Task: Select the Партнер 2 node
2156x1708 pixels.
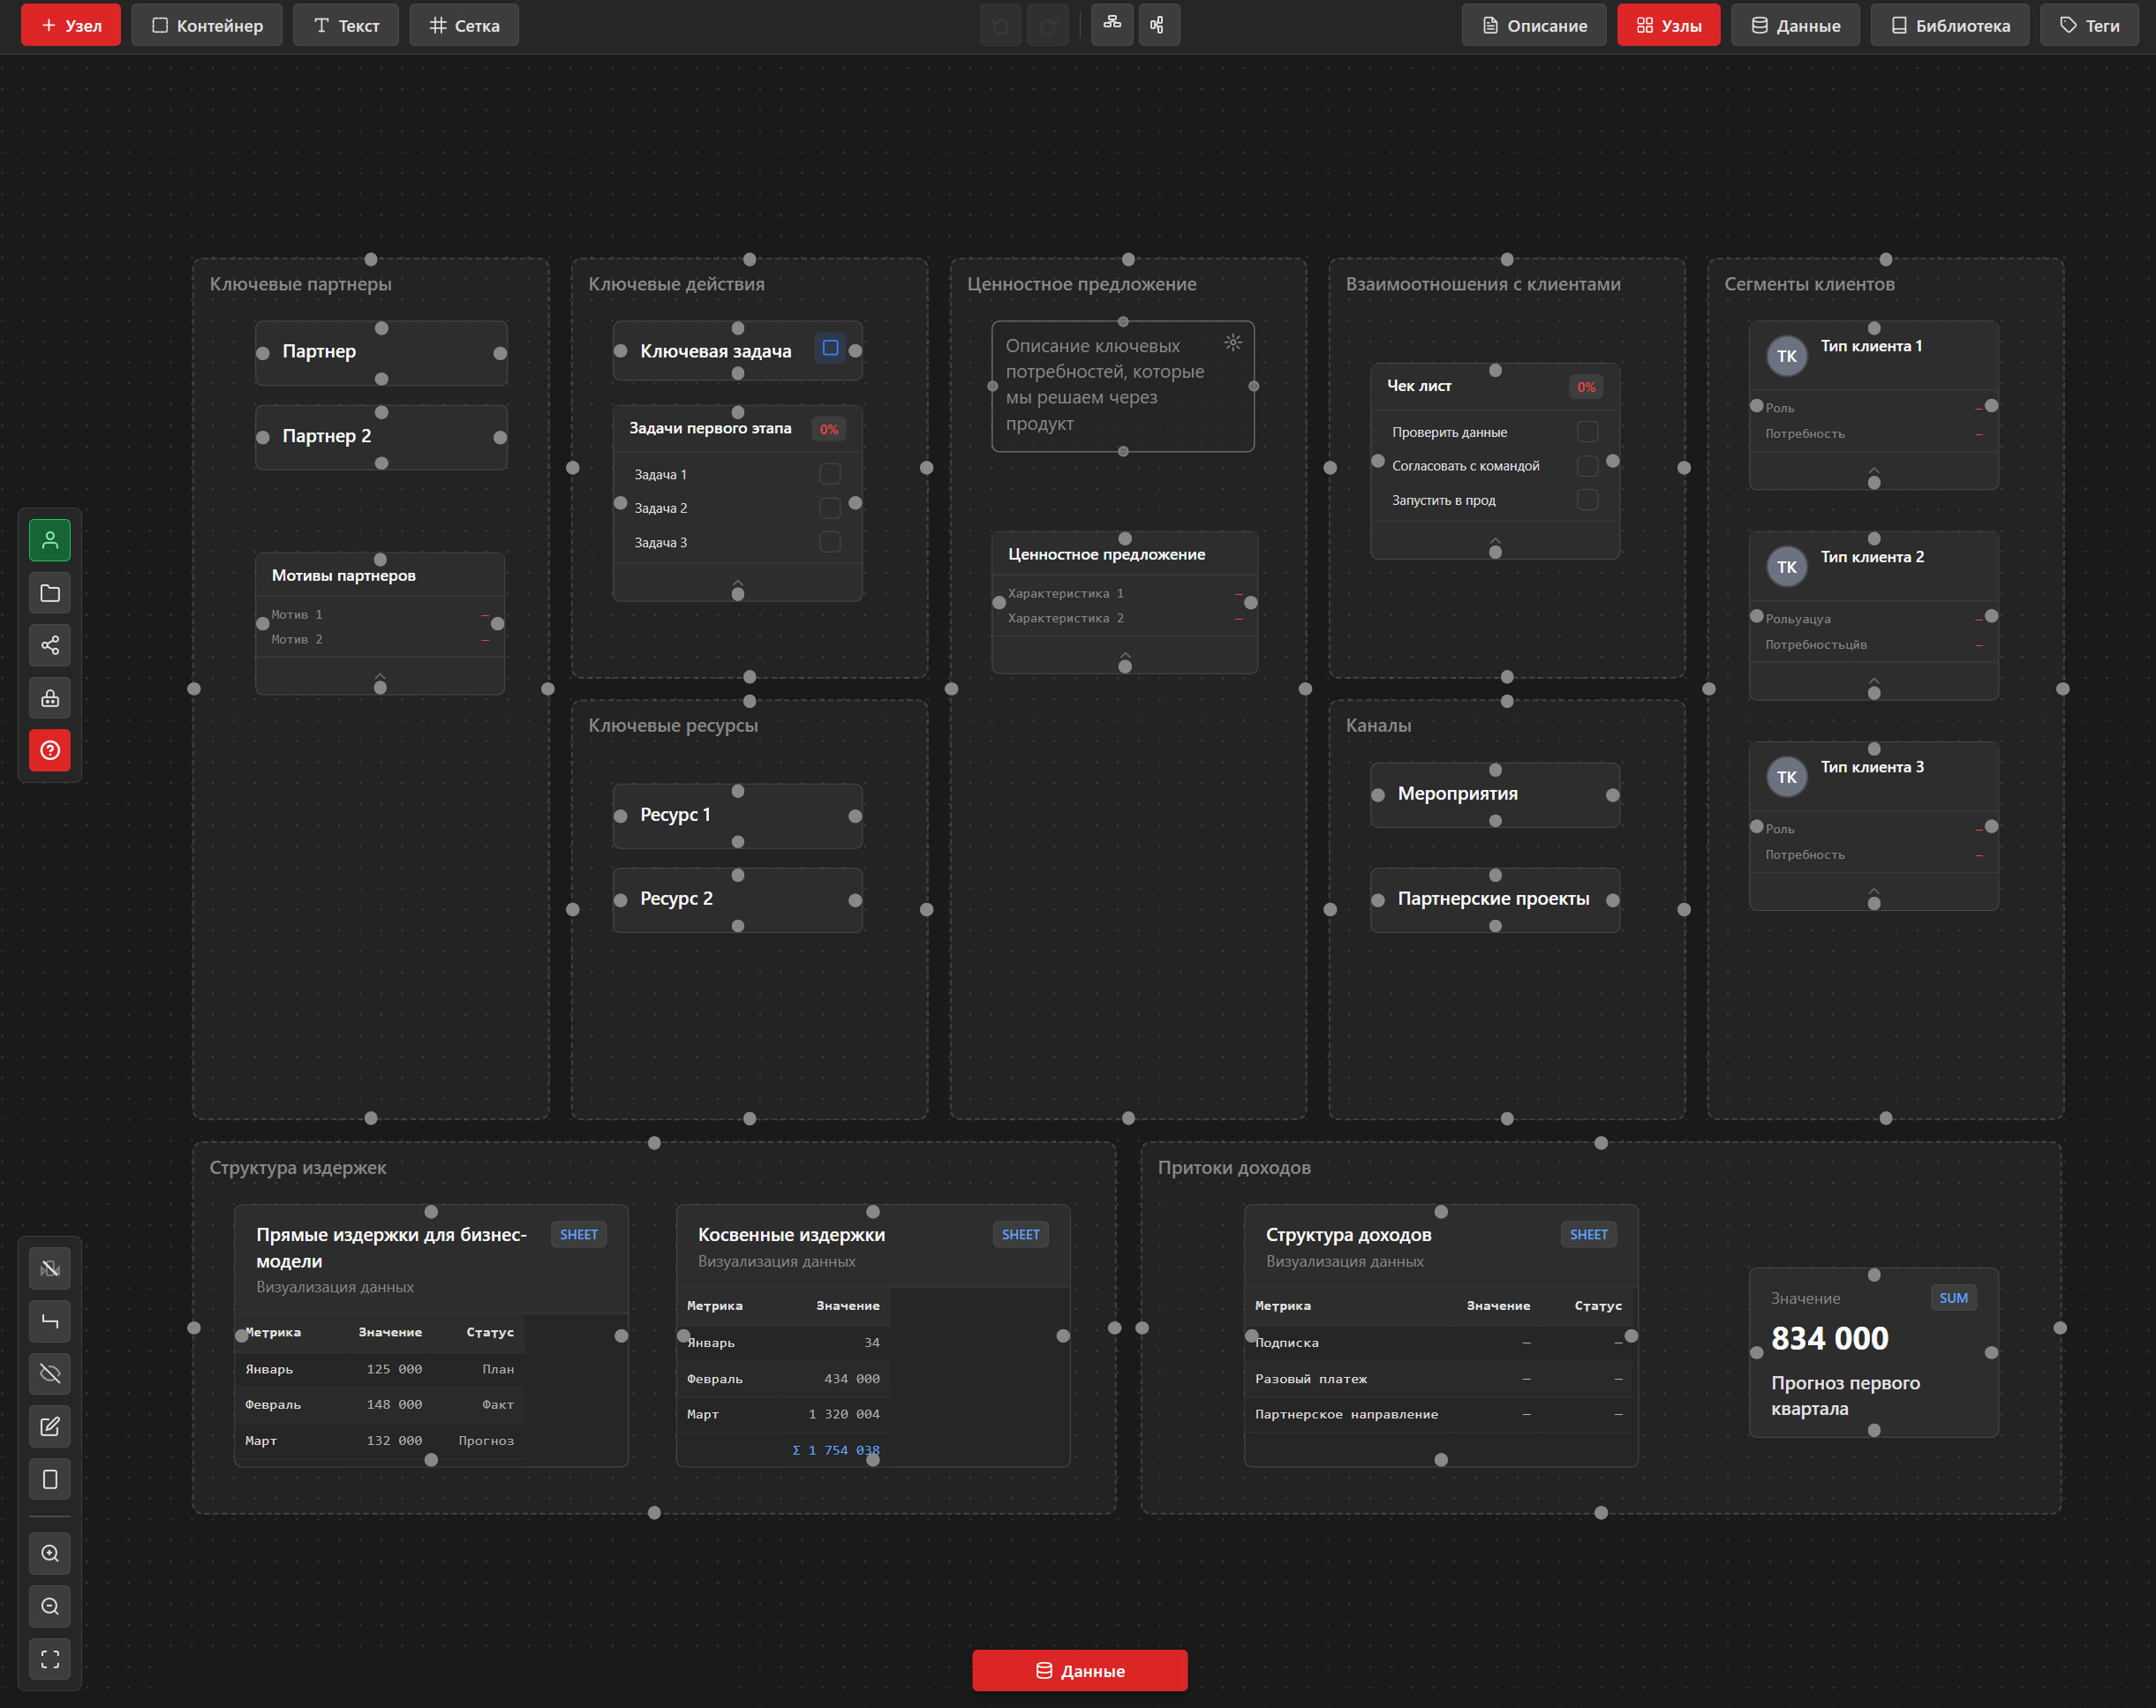Action: pos(381,437)
